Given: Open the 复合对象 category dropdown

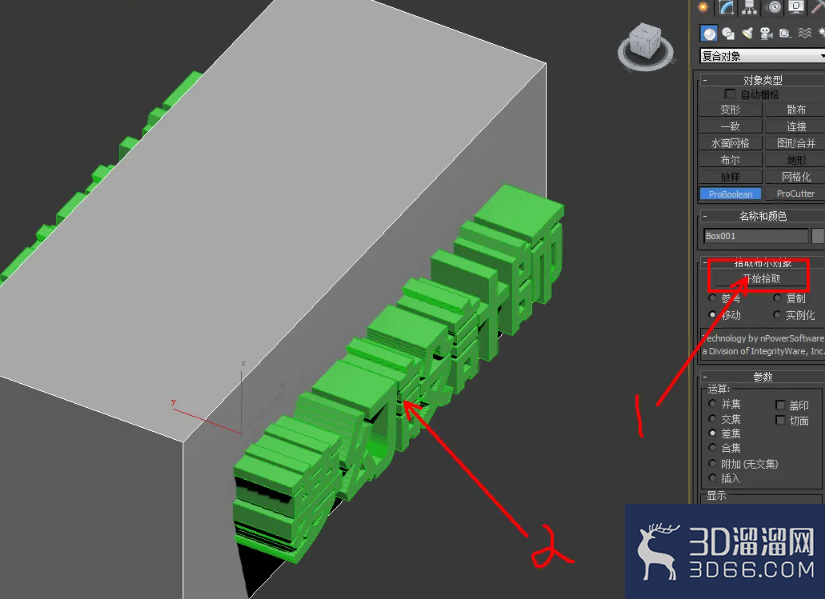Looking at the screenshot, I should point(762,56).
